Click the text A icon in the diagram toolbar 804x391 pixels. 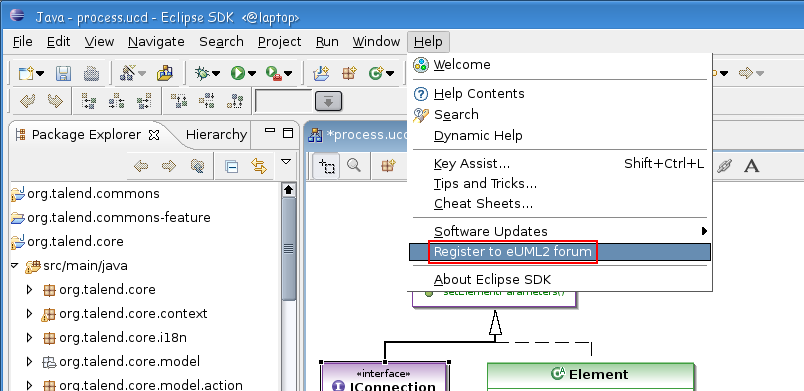click(751, 166)
